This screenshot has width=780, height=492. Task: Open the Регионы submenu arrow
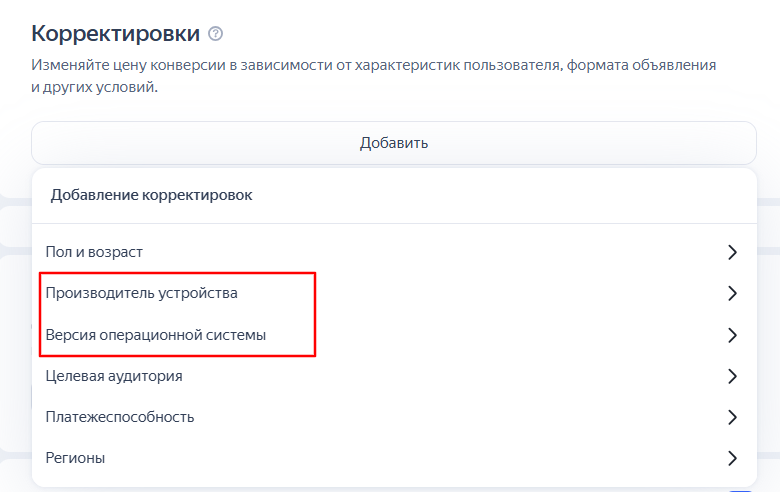point(732,458)
